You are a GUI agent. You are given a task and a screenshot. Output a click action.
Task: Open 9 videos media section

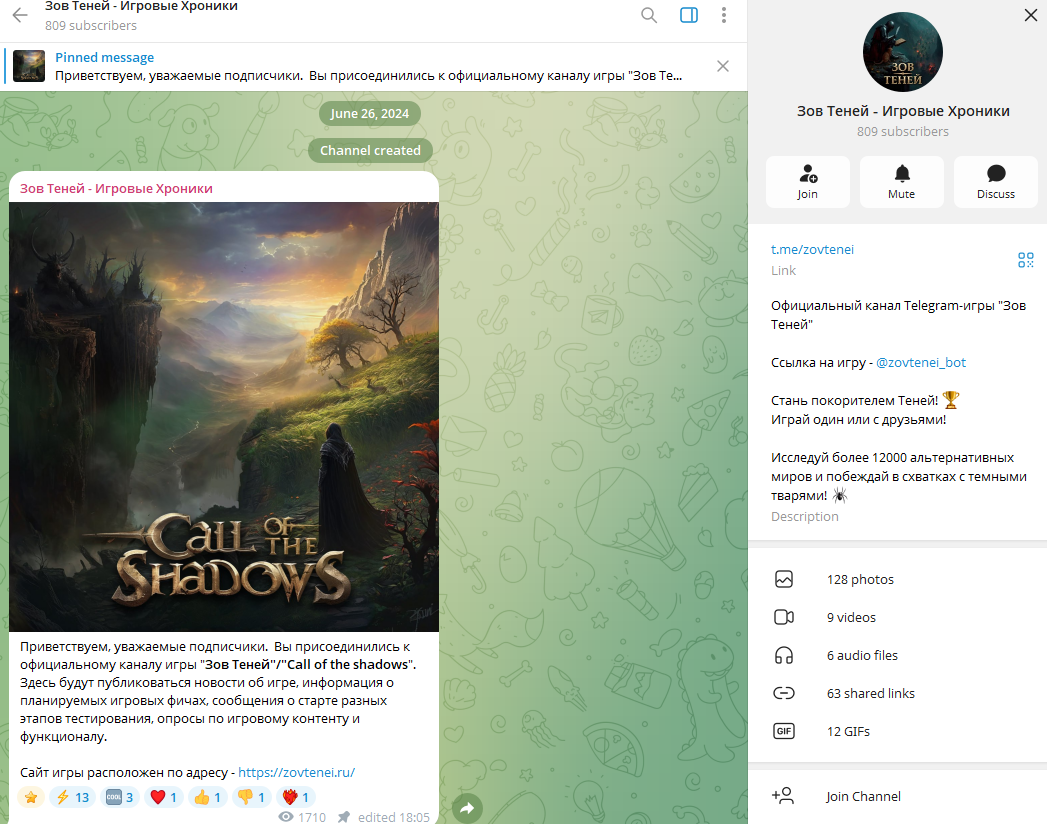(897, 618)
